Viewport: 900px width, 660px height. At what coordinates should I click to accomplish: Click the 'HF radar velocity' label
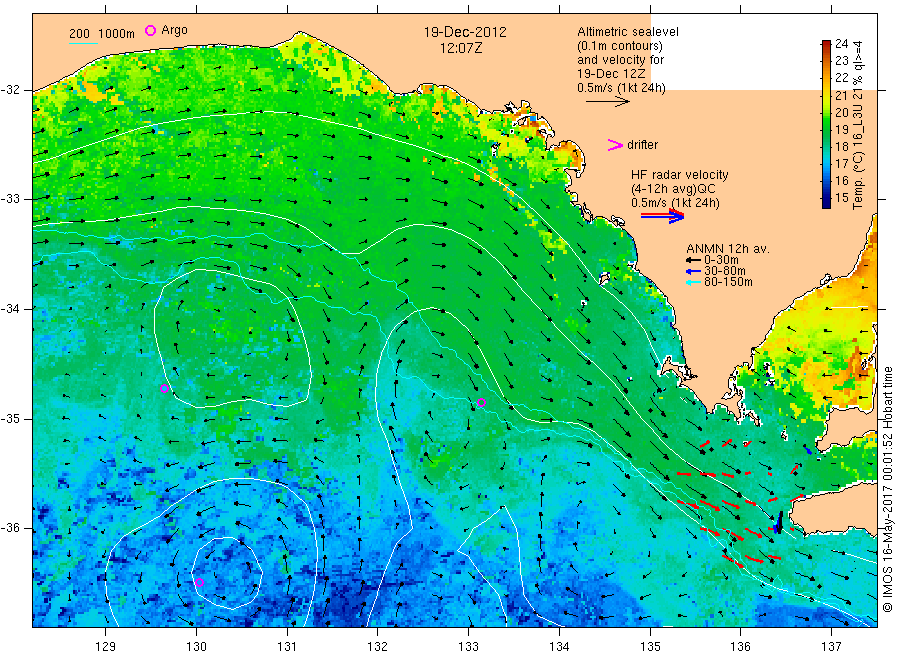pyautogui.click(x=680, y=174)
